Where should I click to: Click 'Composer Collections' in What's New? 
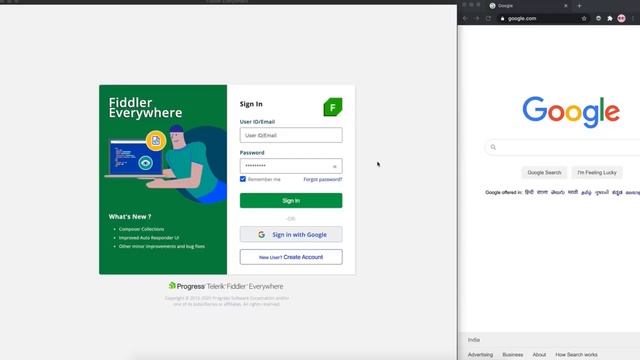(142, 229)
